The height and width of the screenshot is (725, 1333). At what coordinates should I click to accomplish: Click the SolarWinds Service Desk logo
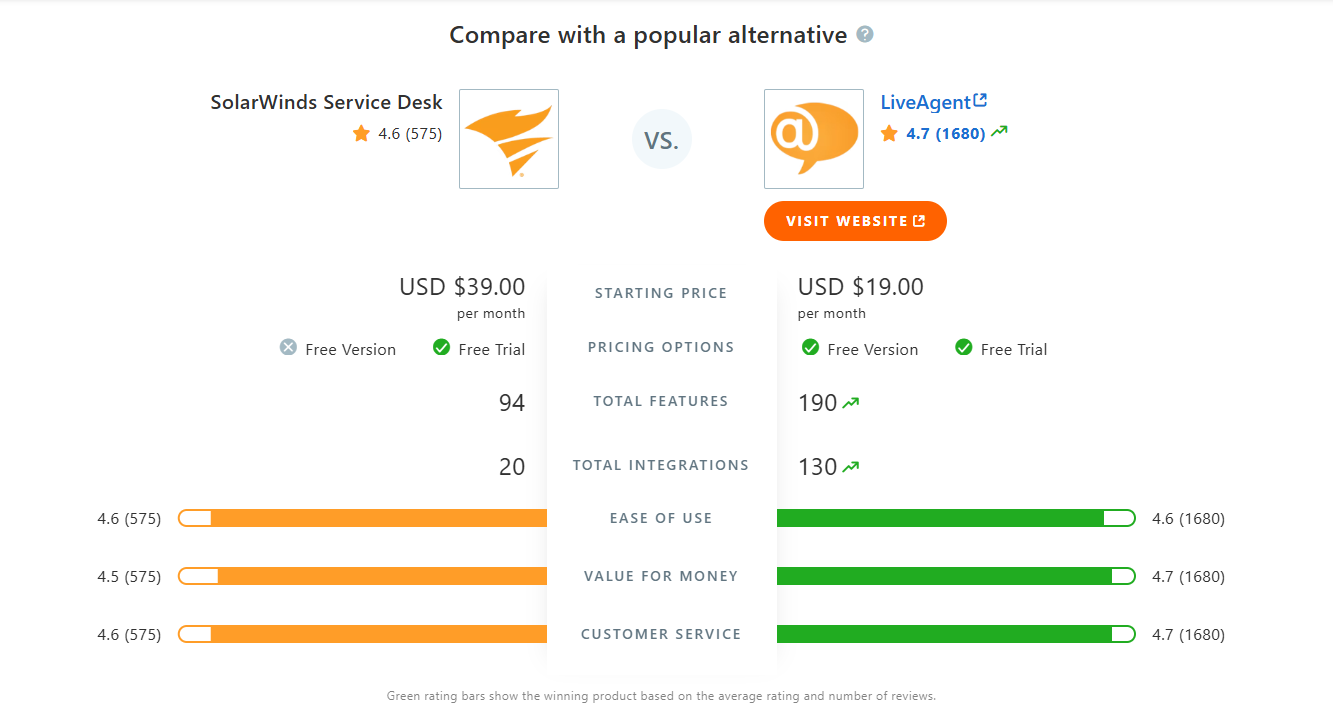coord(508,139)
